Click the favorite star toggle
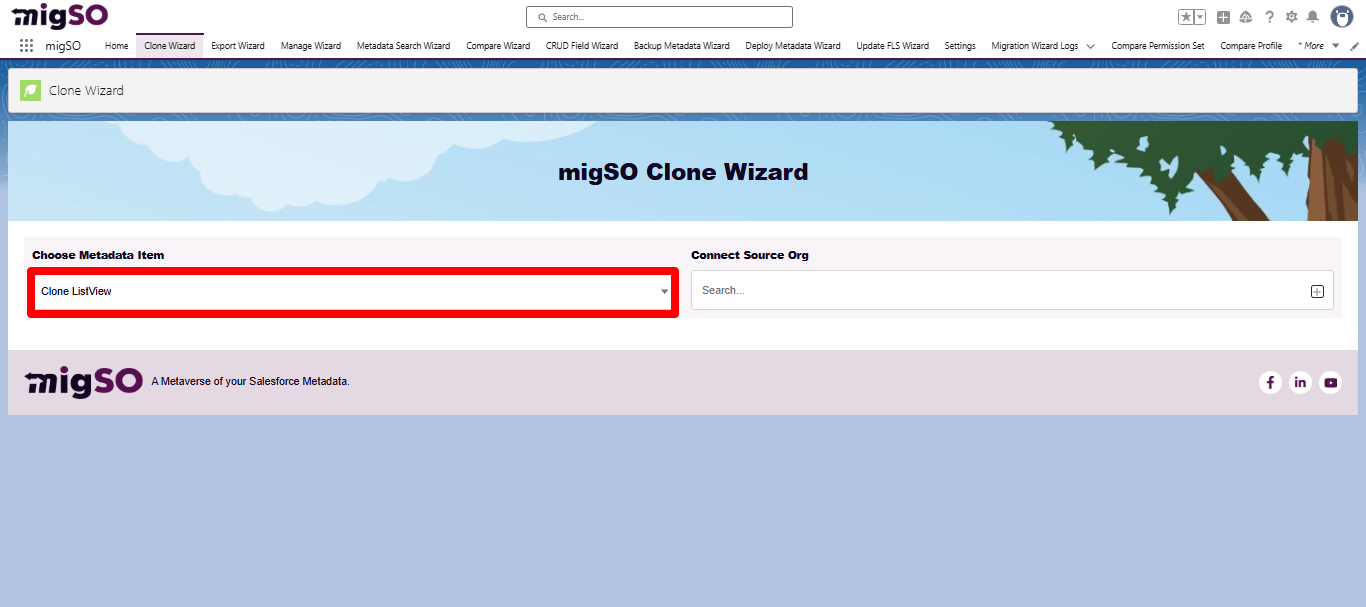This screenshot has height=607, width=1366. coord(1186,17)
